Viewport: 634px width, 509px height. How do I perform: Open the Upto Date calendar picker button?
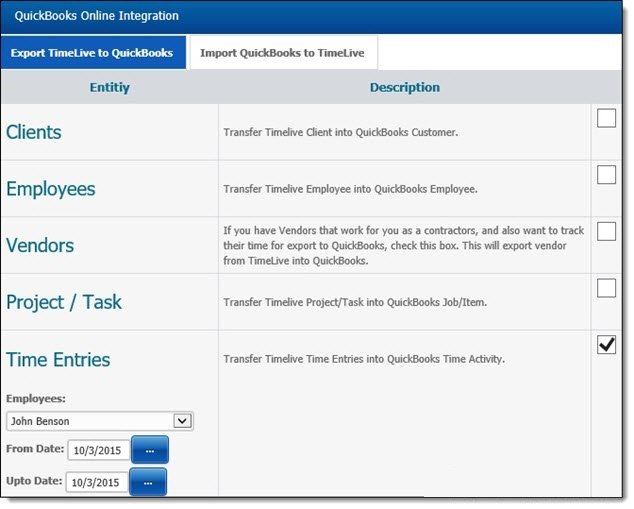click(148, 482)
